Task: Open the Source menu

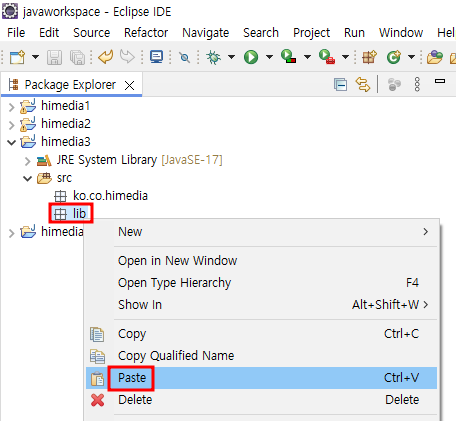Action: tap(92, 33)
